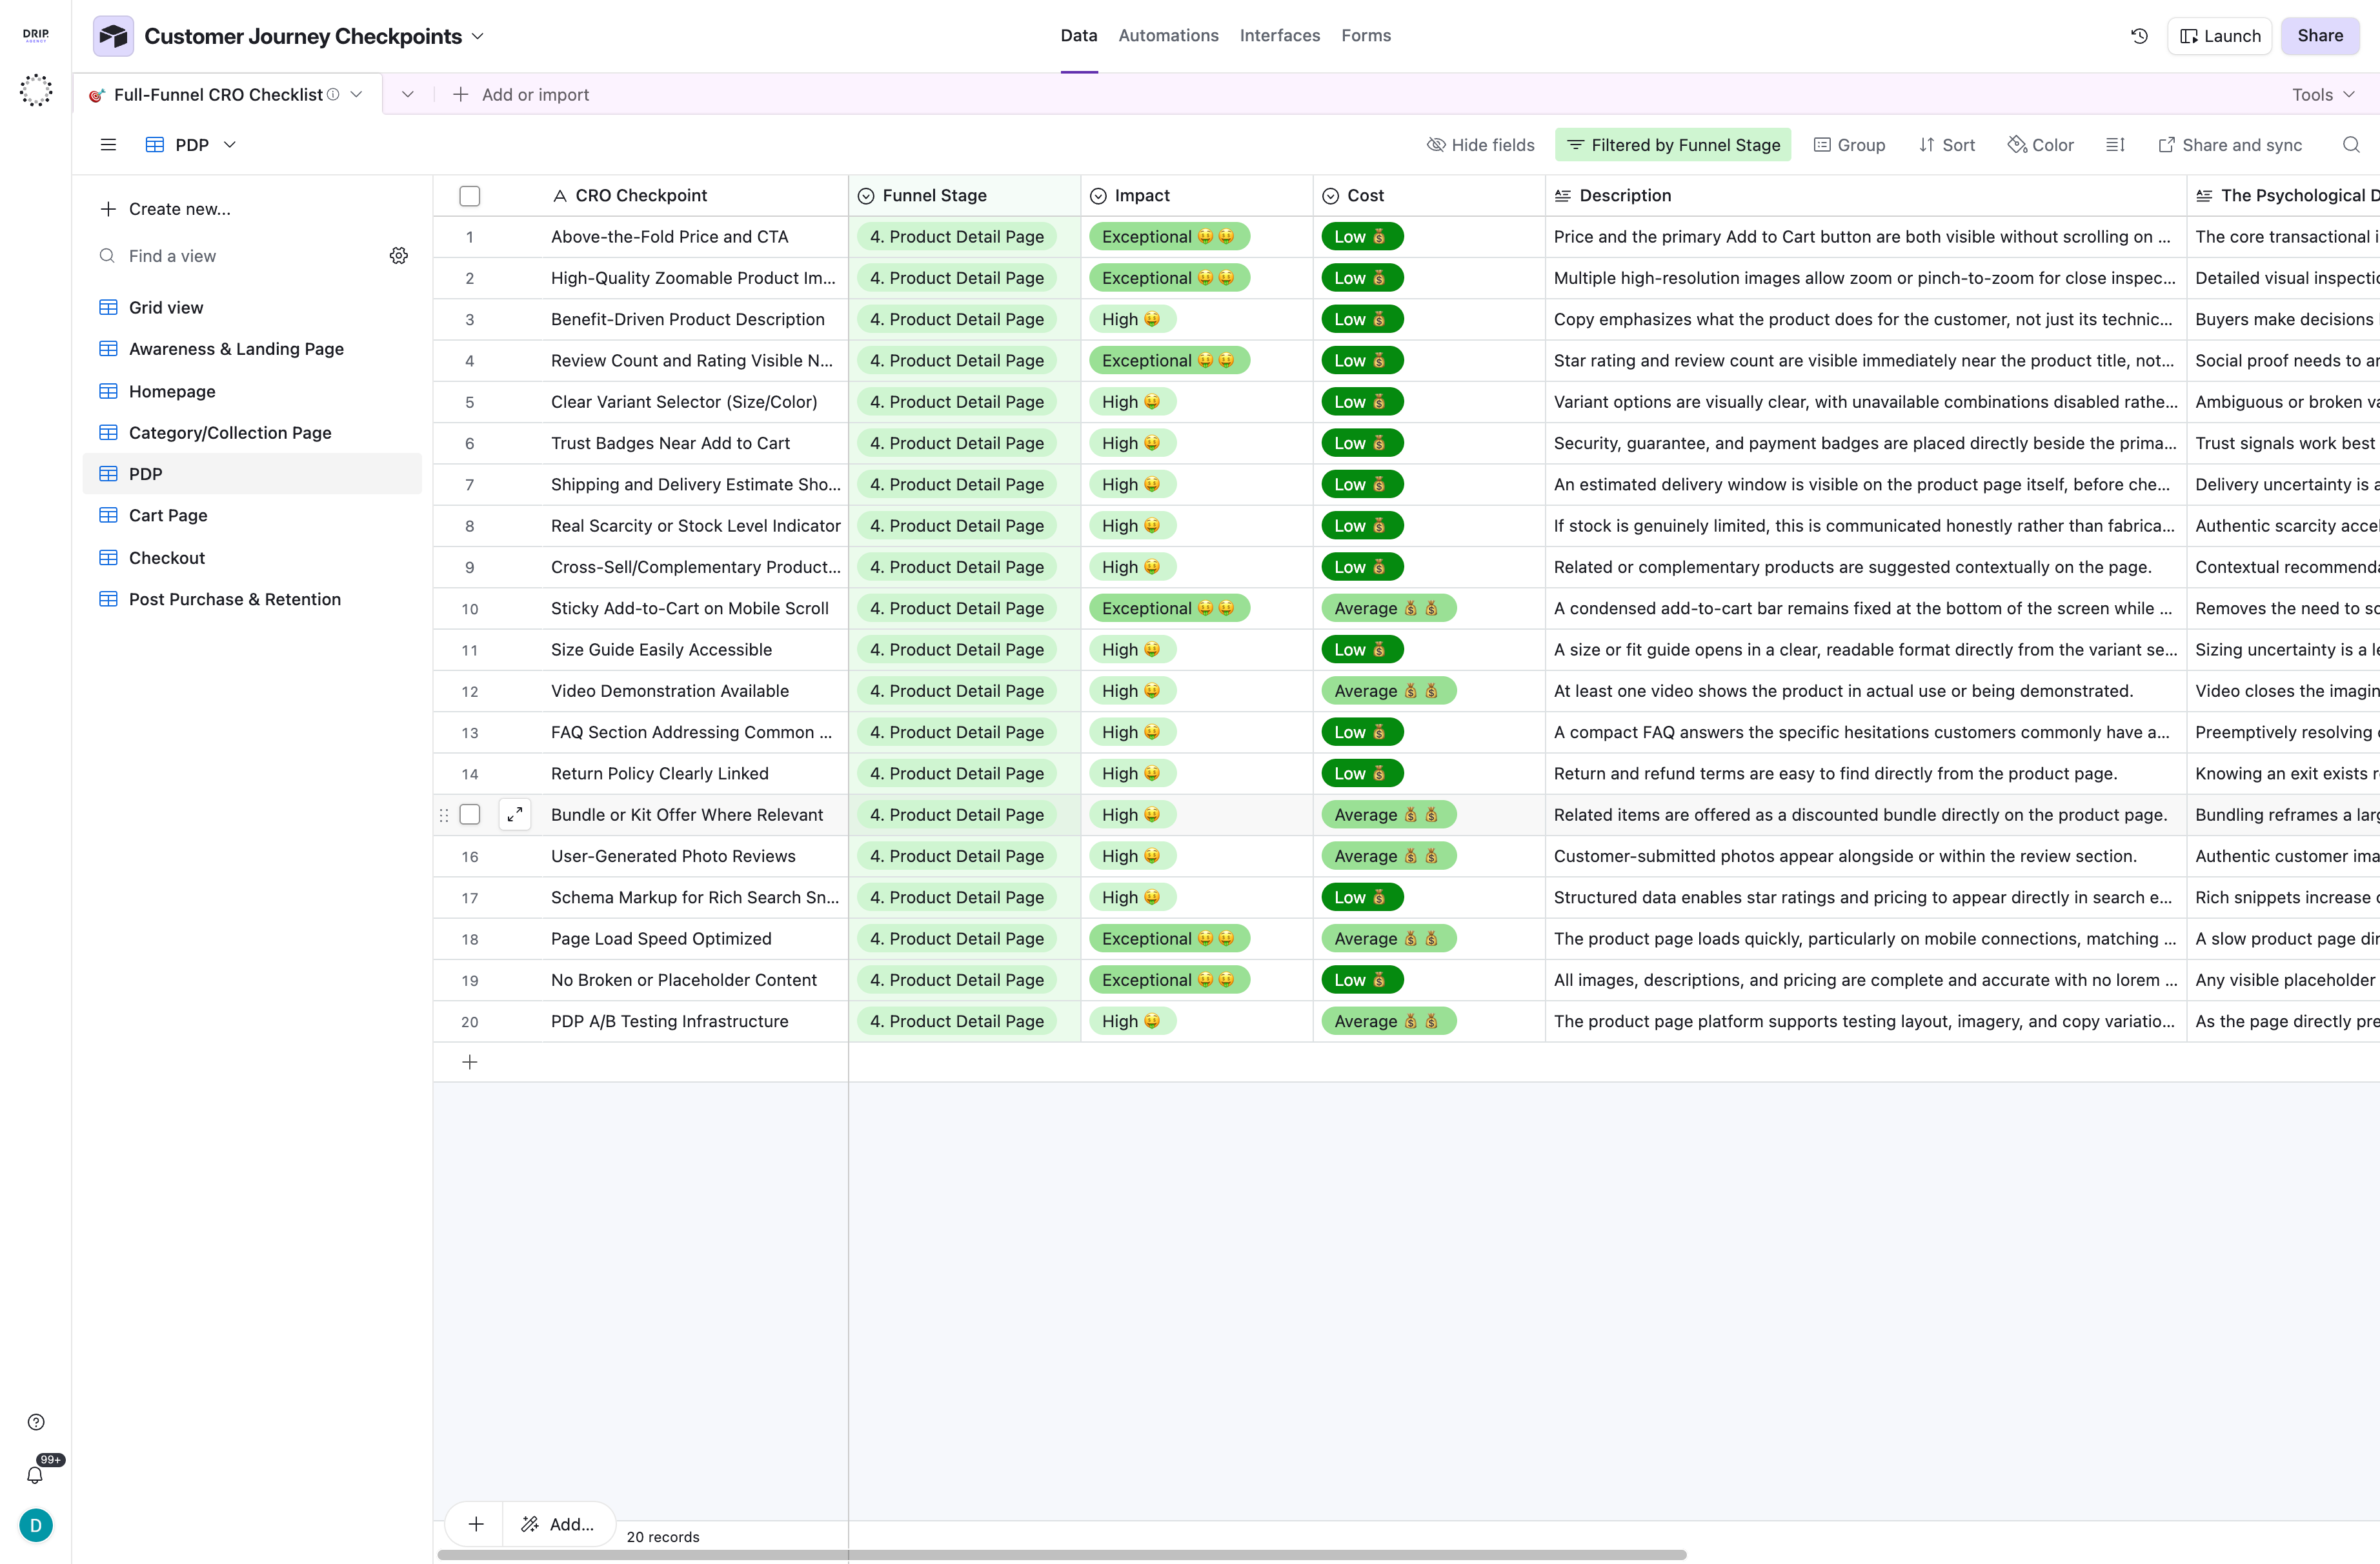Expand the tables list chevron

(408, 94)
